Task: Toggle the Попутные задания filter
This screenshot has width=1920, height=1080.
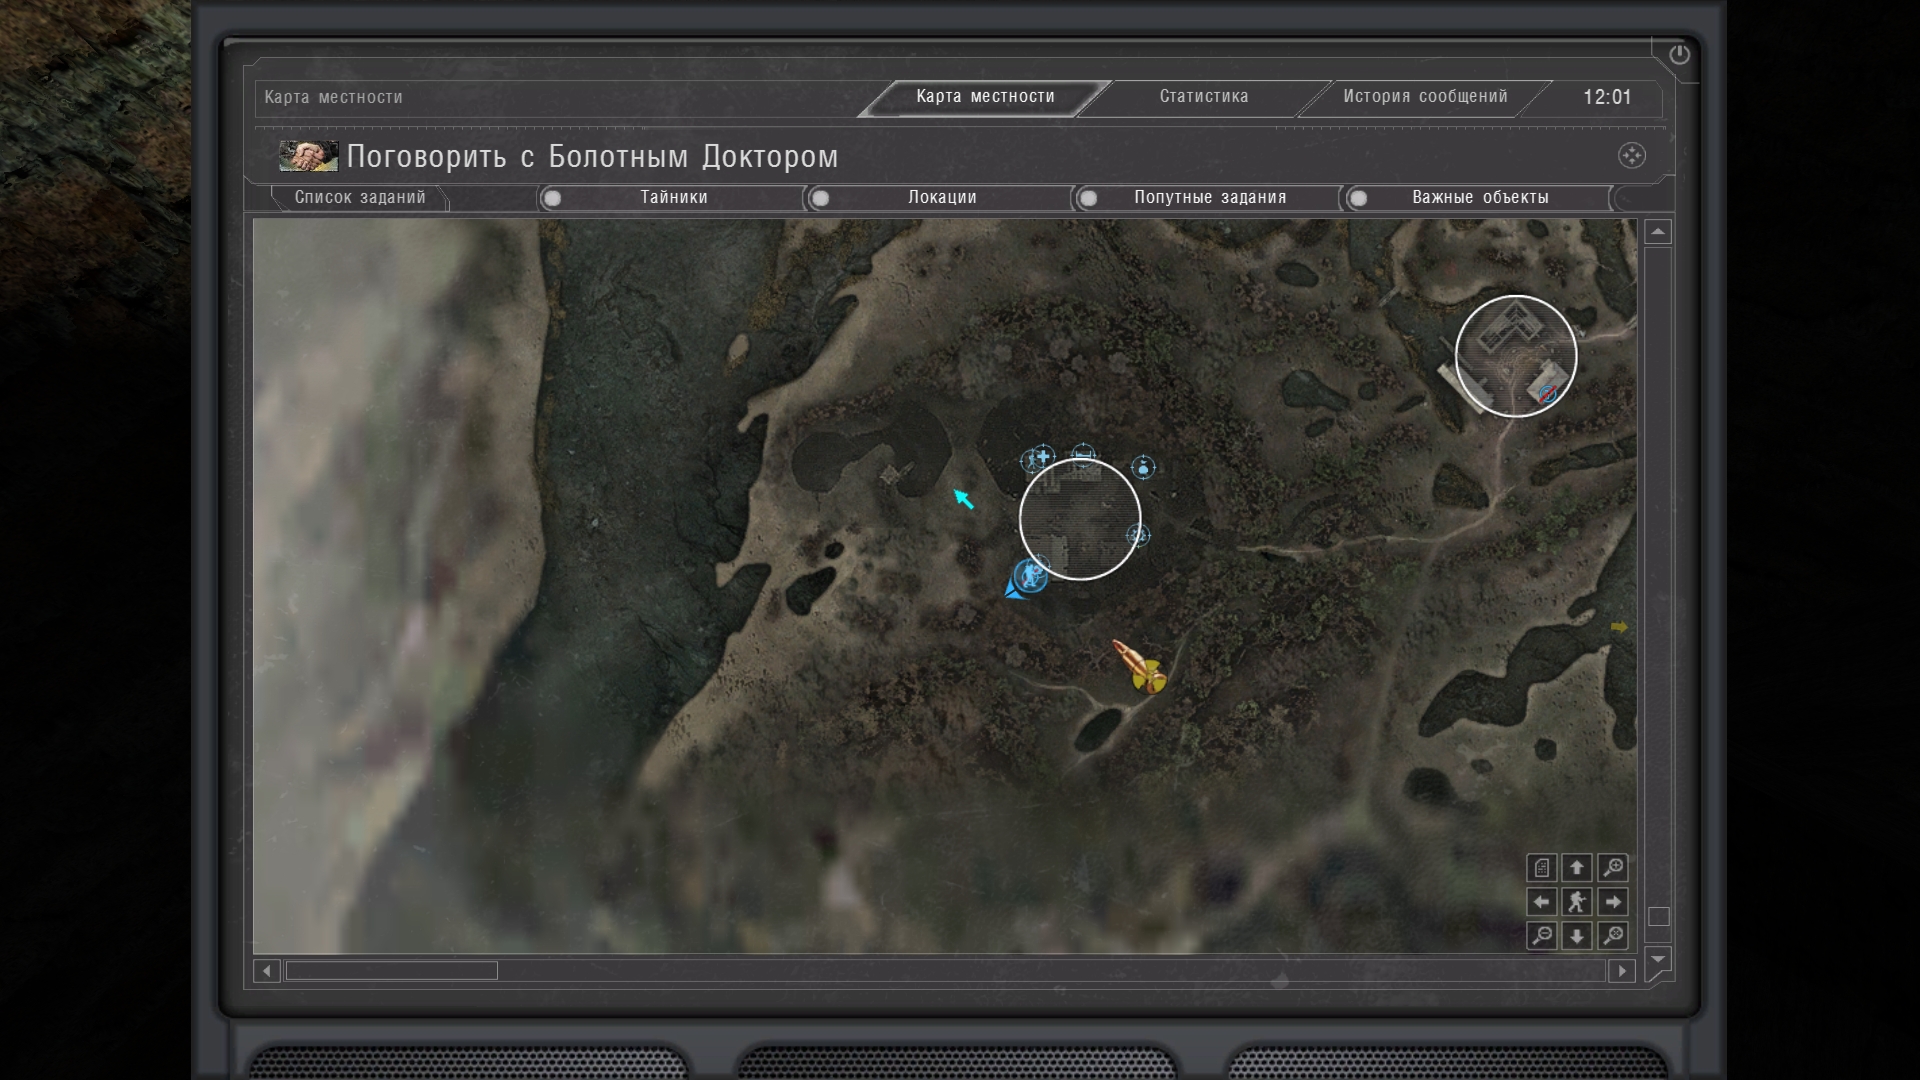Action: coord(1089,198)
